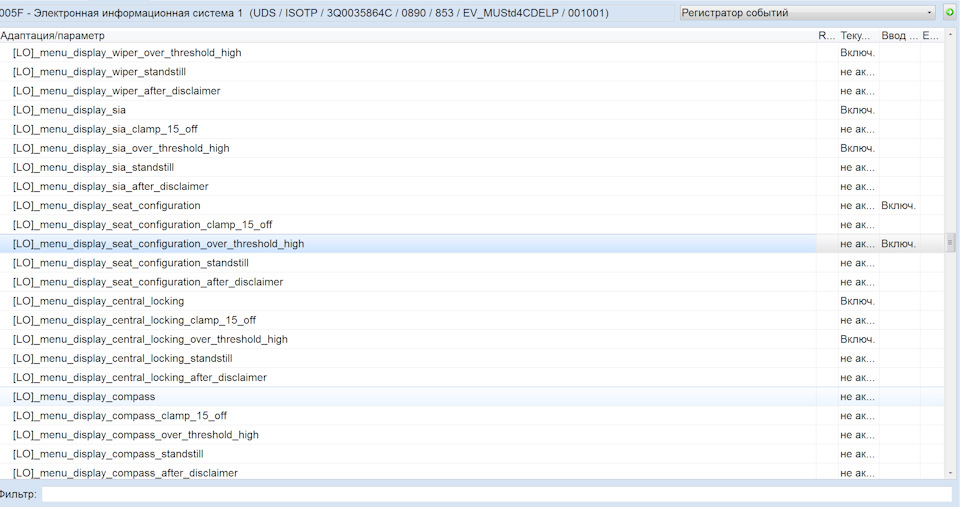Open the Регистратор событий dropdown
The height and width of the screenshot is (507, 960).
click(808, 12)
